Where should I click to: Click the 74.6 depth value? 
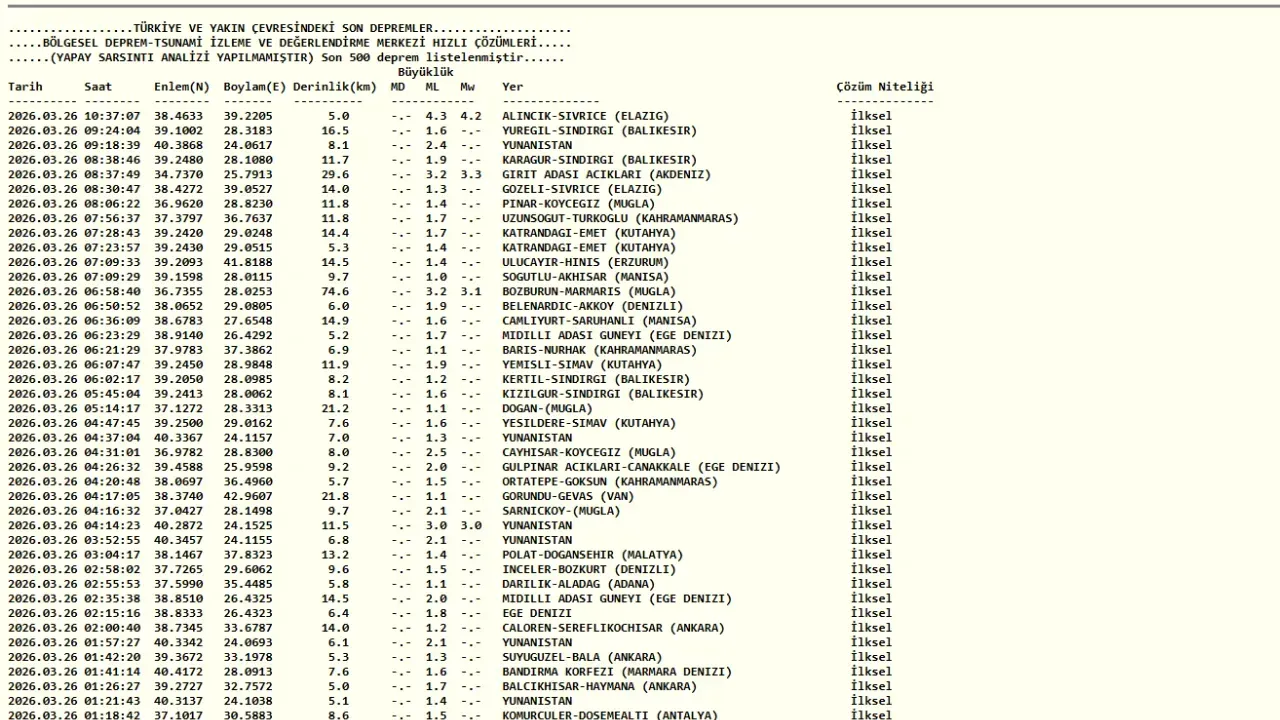[335, 292]
